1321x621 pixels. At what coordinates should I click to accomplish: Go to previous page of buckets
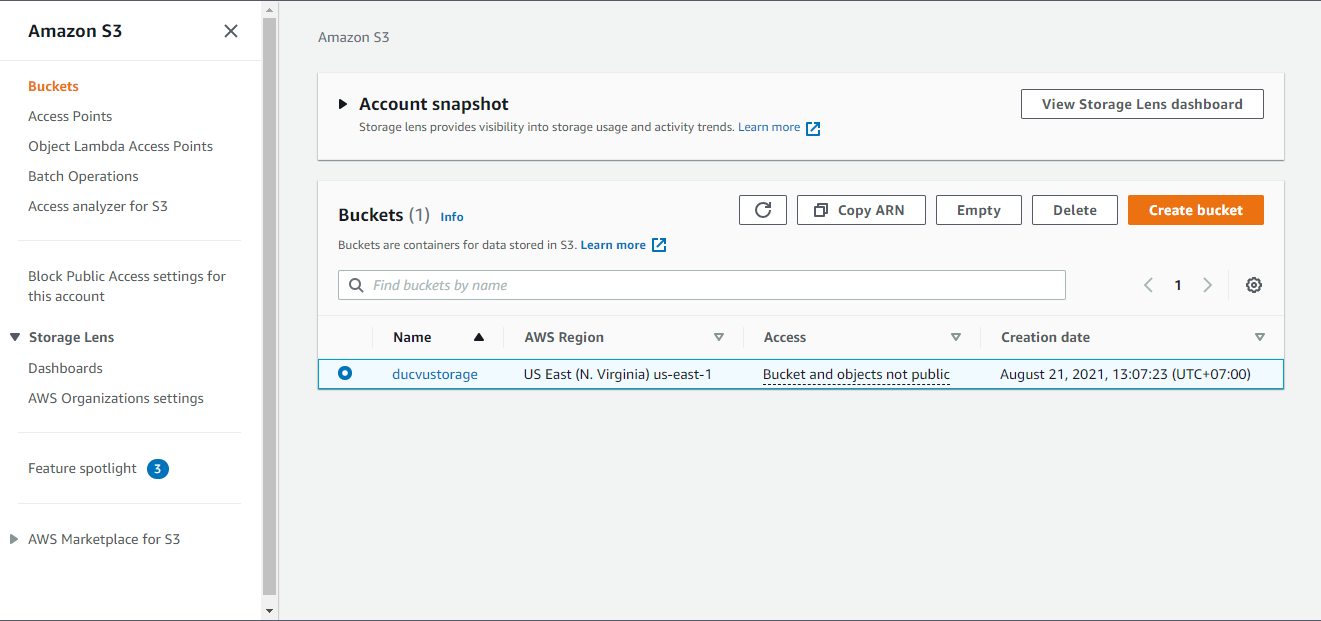click(x=1148, y=285)
